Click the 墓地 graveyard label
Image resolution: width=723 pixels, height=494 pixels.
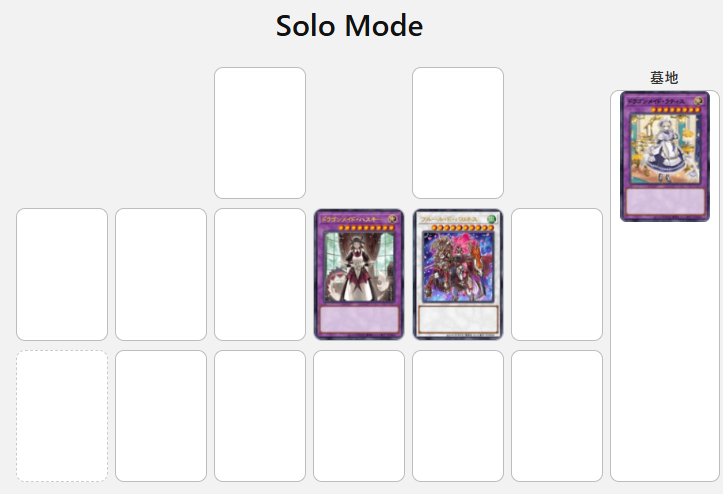(x=664, y=77)
